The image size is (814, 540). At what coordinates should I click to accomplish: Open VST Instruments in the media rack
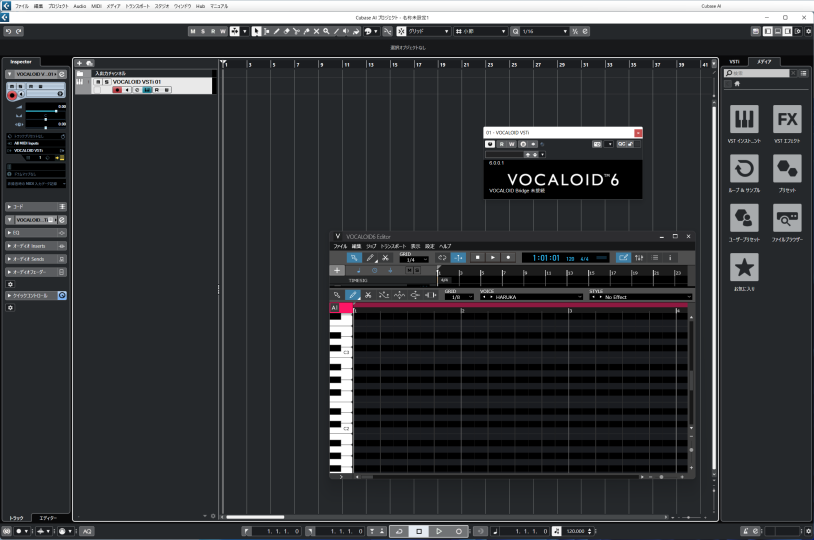(744, 119)
